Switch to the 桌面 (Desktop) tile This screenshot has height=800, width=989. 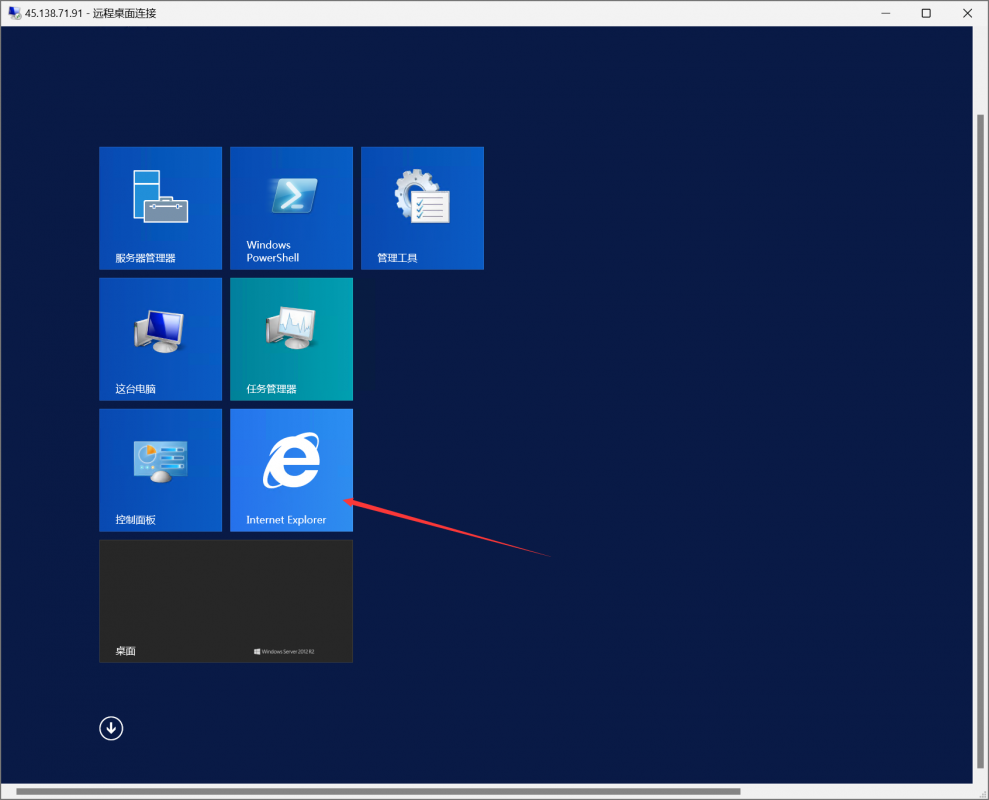click(x=225, y=601)
